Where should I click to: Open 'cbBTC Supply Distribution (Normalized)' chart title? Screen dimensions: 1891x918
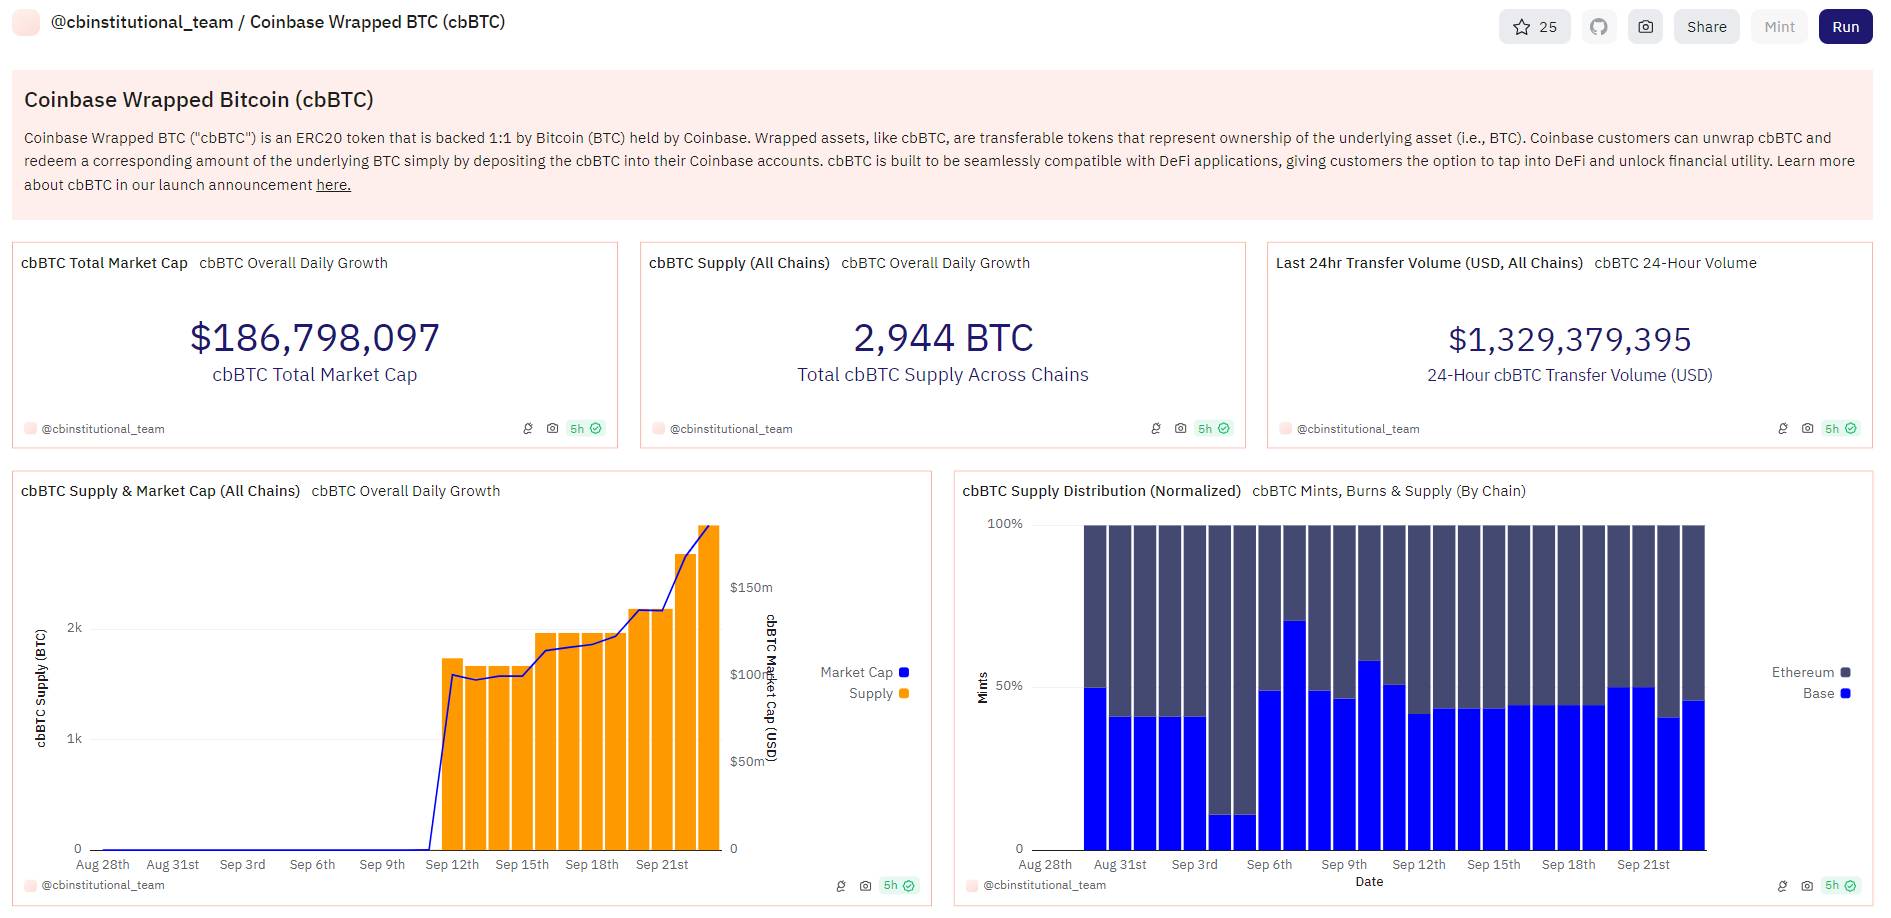pos(1101,491)
